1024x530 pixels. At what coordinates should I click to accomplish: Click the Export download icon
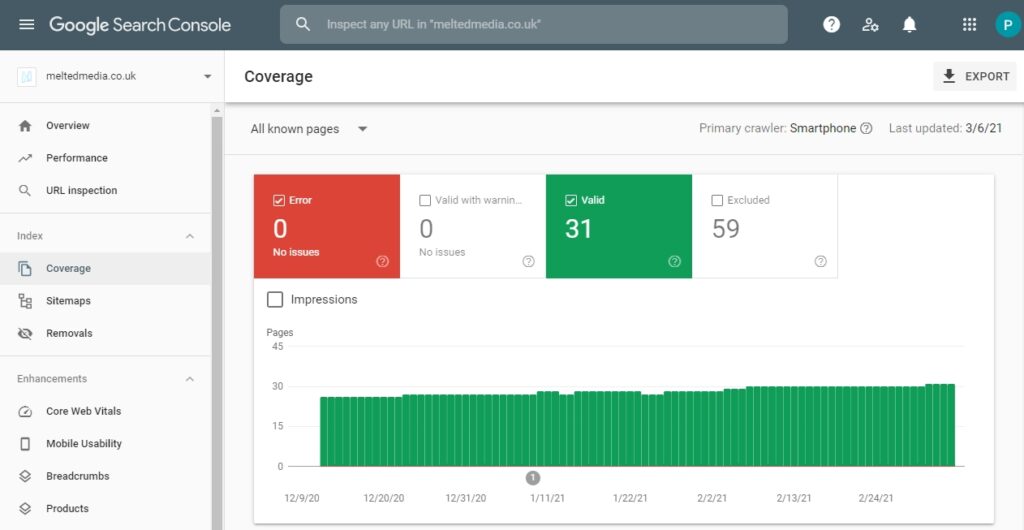[949, 76]
